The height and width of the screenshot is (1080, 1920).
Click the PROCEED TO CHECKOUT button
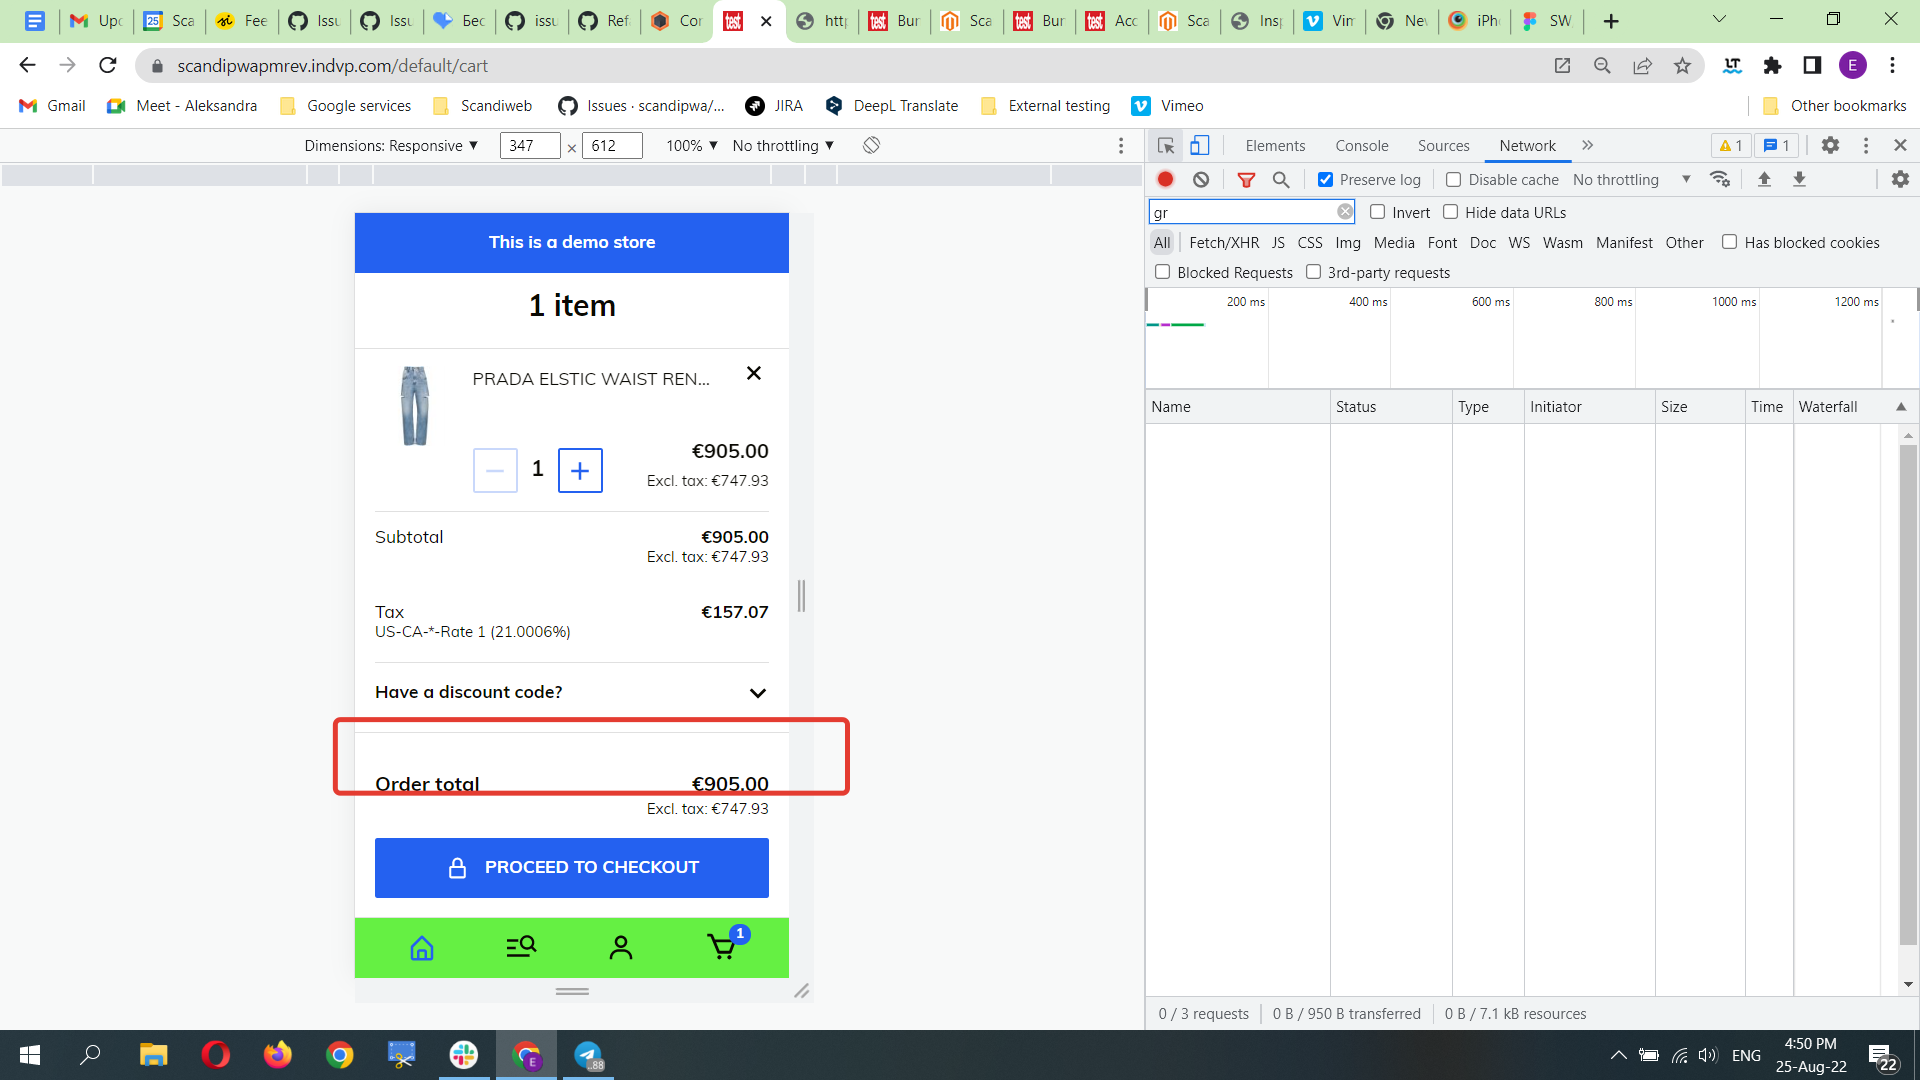571,867
